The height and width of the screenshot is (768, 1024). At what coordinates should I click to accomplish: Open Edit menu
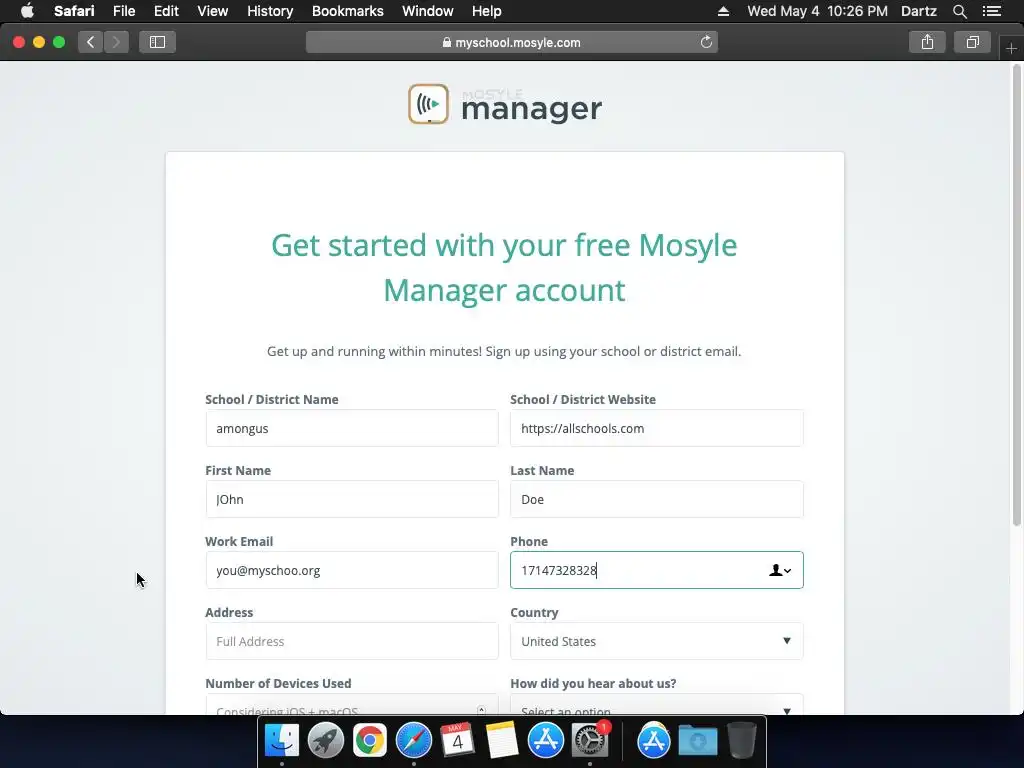pos(166,11)
